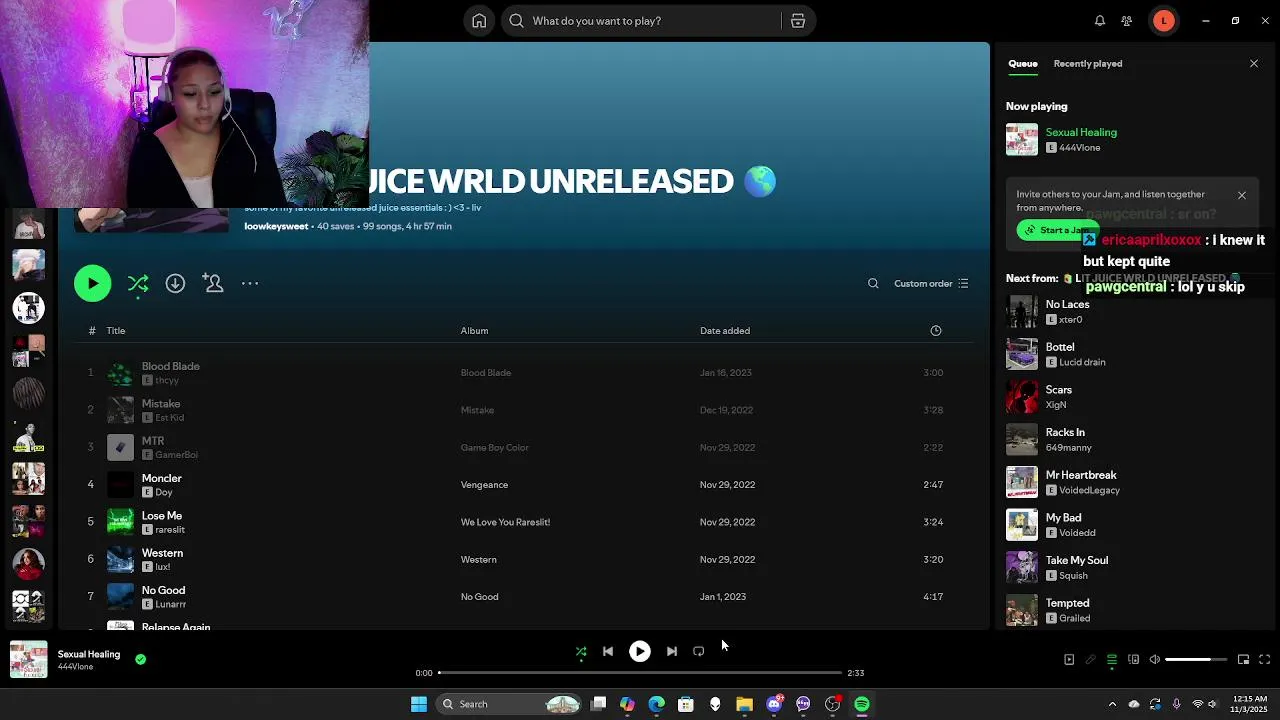Open Friend Activity icon
Image resolution: width=1280 pixels, height=720 pixels.
pyautogui.click(x=1127, y=21)
